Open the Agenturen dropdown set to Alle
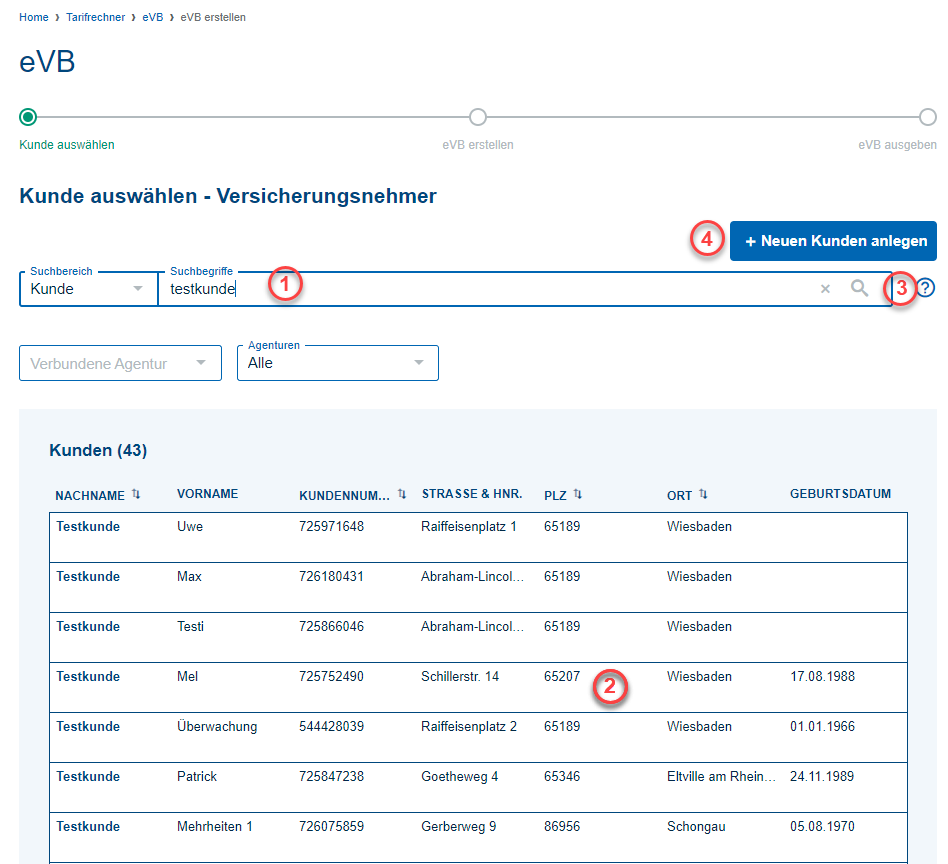948x864 pixels. click(337, 363)
